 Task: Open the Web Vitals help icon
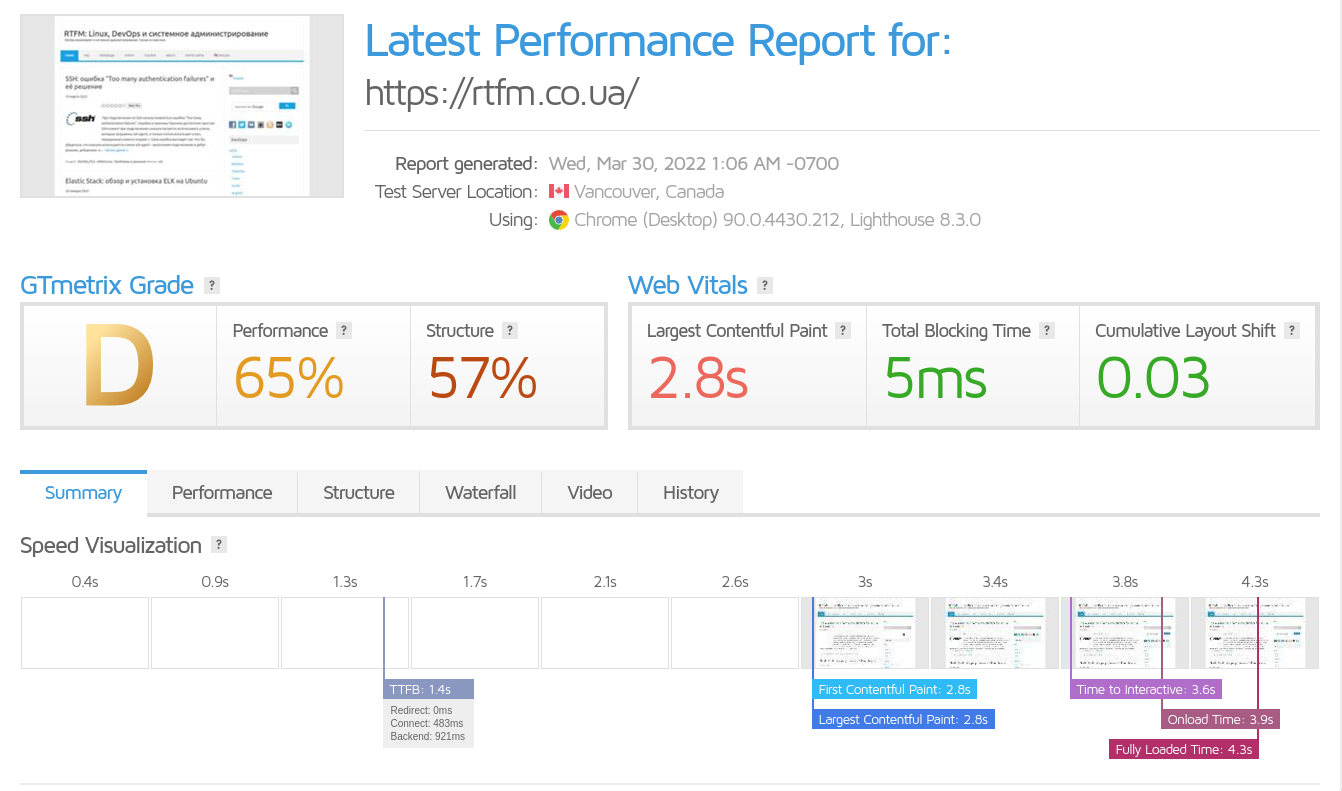[765, 285]
